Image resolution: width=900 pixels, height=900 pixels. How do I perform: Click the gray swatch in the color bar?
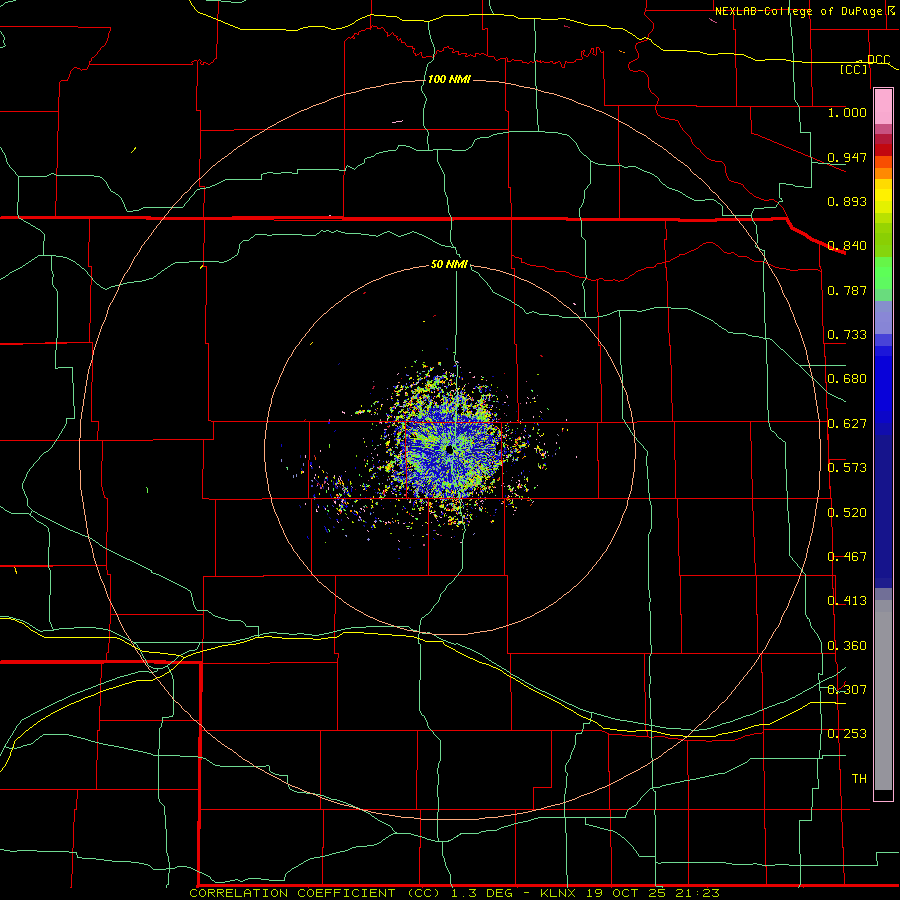[x=883, y=695]
